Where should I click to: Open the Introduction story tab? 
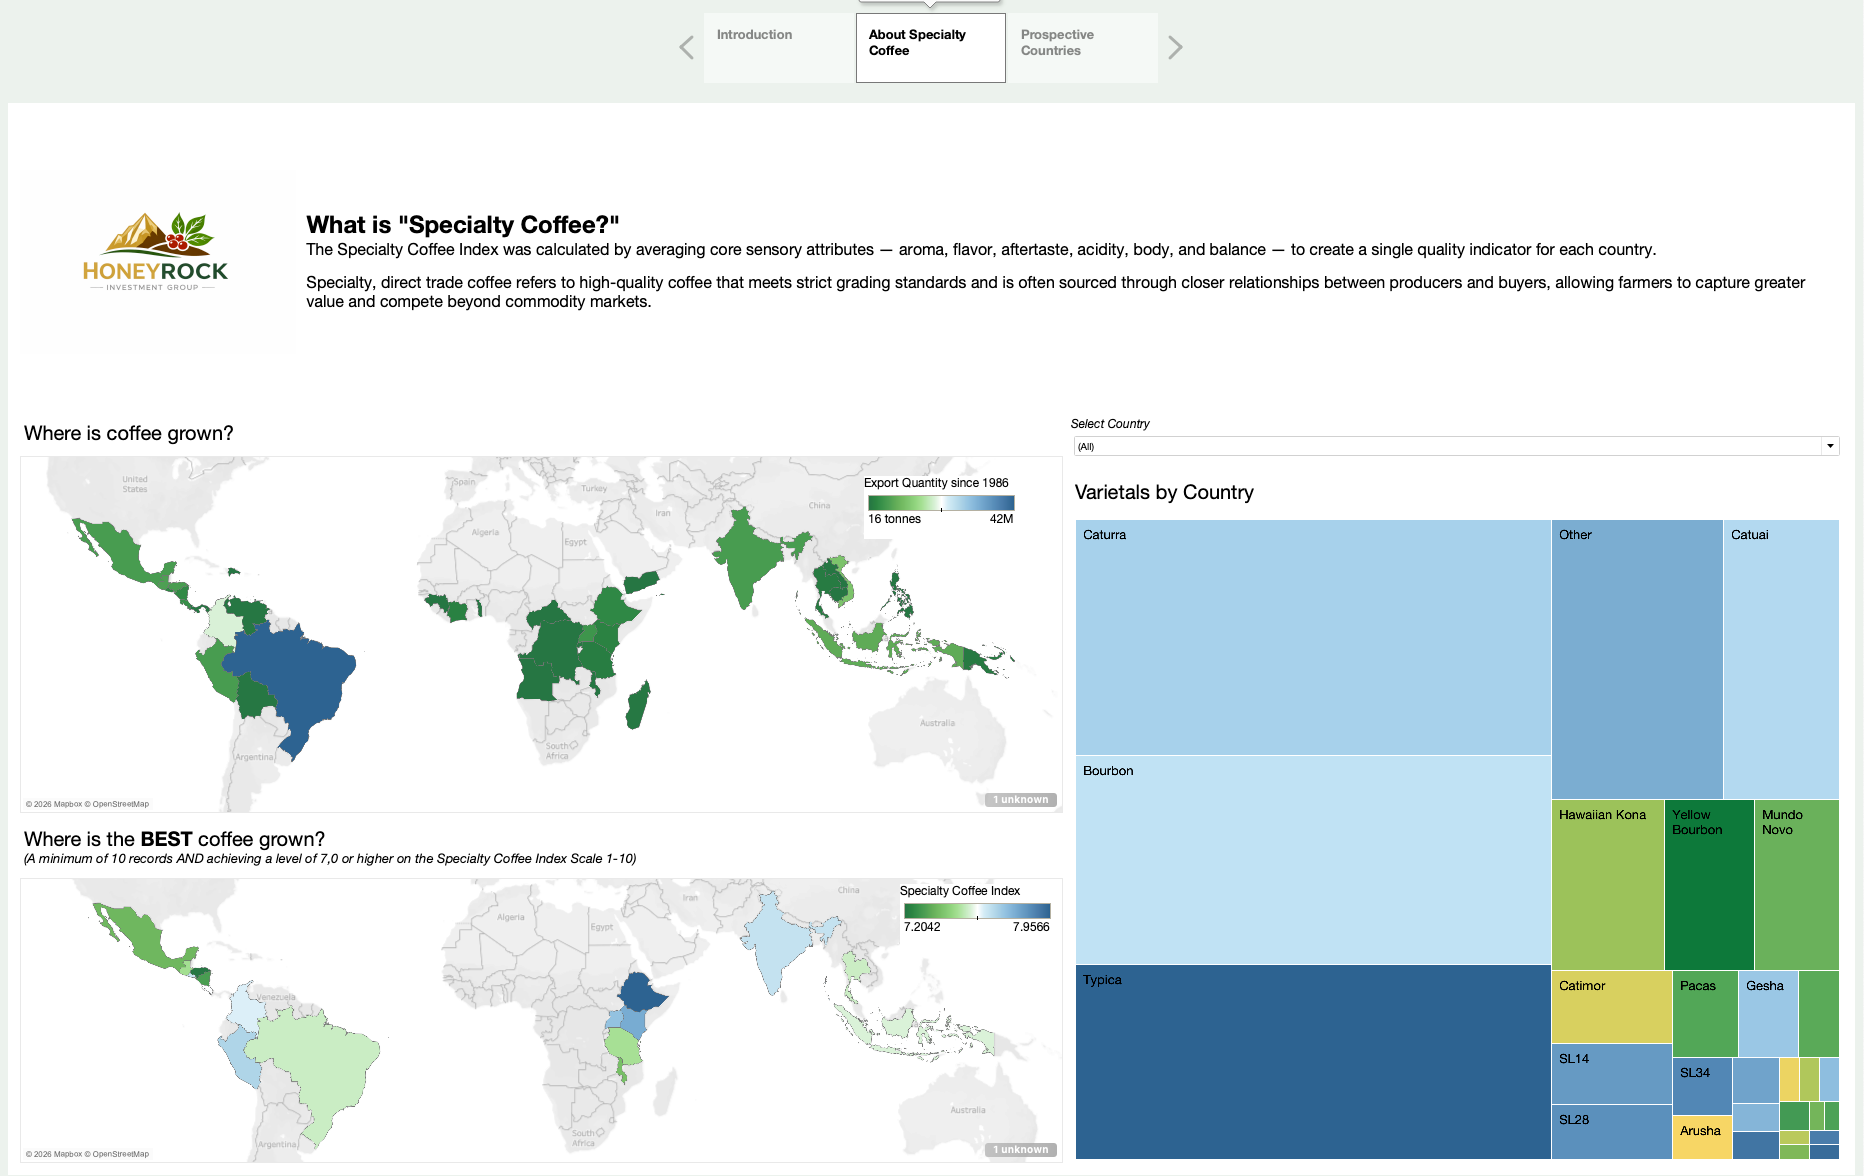coord(779,47)
